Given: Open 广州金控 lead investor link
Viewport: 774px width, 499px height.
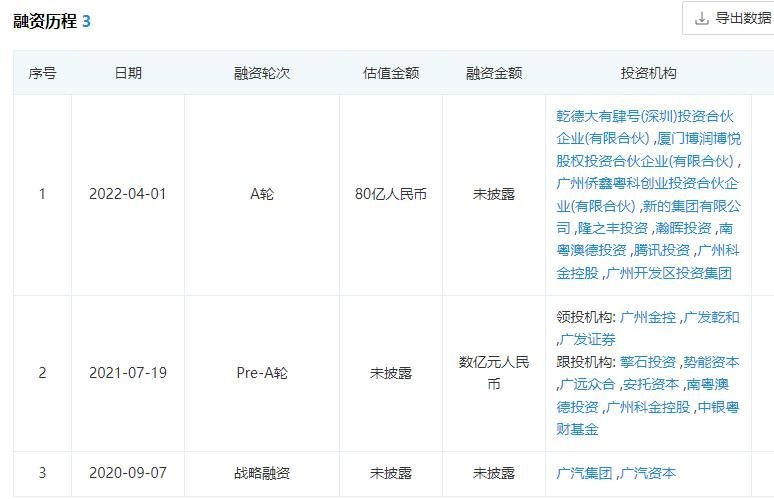Looking at the screenshot, I should pyautogui.click(x=648, y=317).
